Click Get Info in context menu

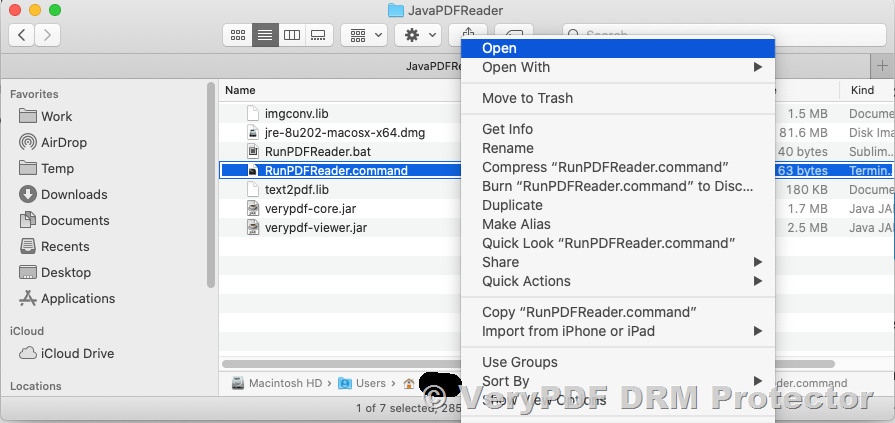pos(507,129)
